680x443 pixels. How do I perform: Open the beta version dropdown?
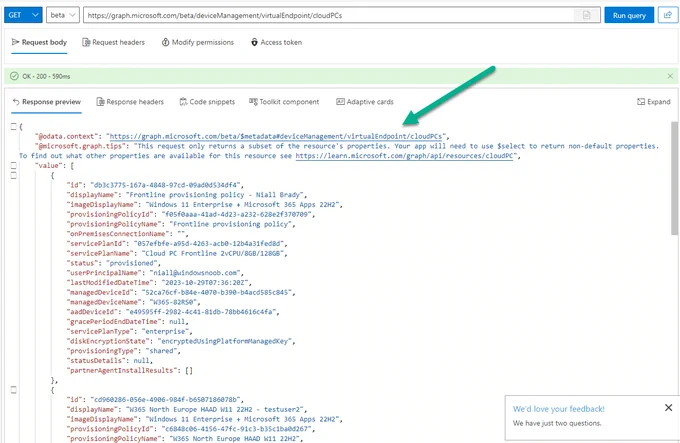[x=63, y=15]
